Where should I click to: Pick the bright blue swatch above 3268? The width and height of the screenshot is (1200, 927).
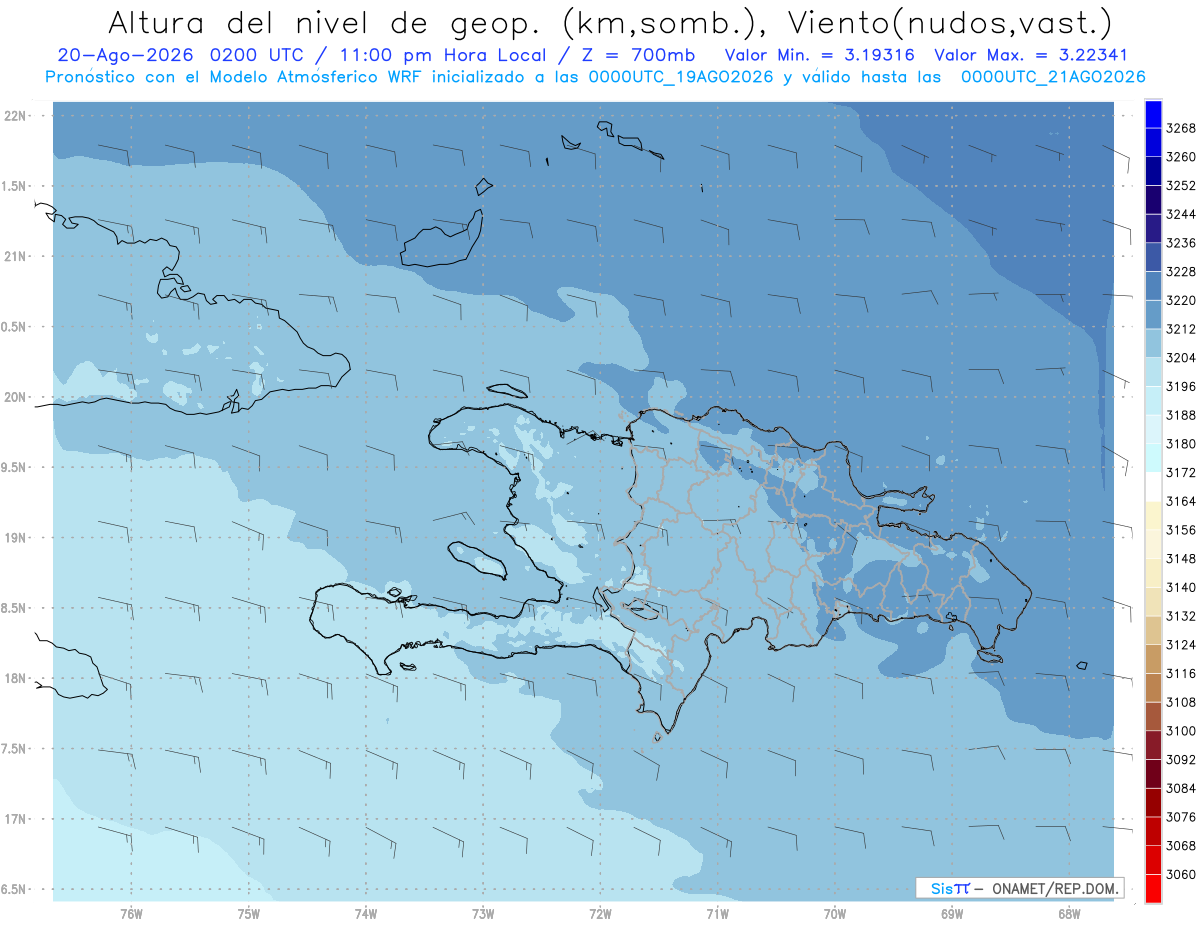tap(1152, 114)
